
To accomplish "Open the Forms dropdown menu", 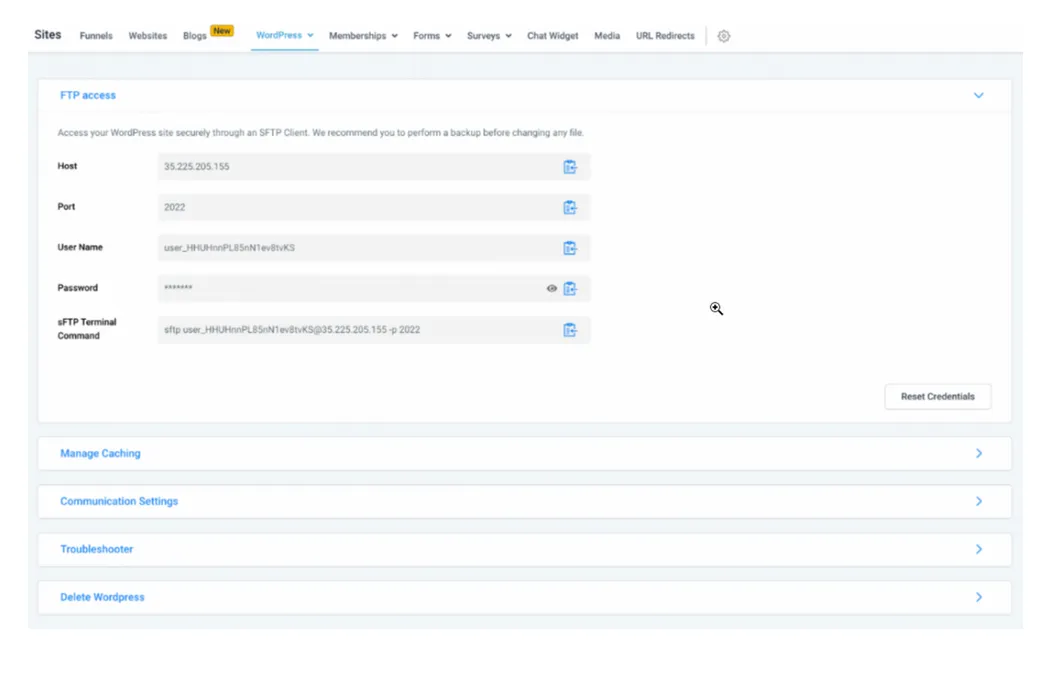I will click(x=432, y=36).
